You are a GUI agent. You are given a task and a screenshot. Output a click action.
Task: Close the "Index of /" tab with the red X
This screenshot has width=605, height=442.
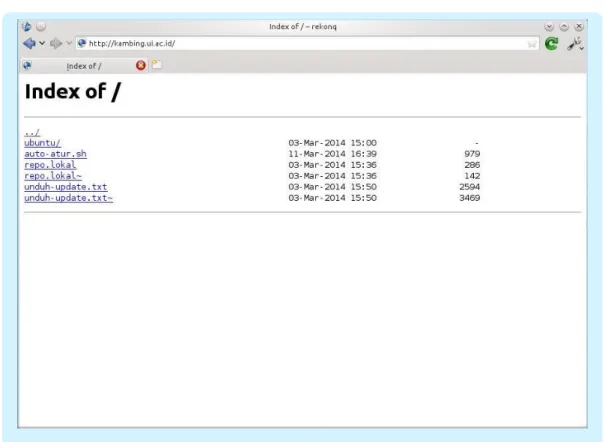click(141, 66)
